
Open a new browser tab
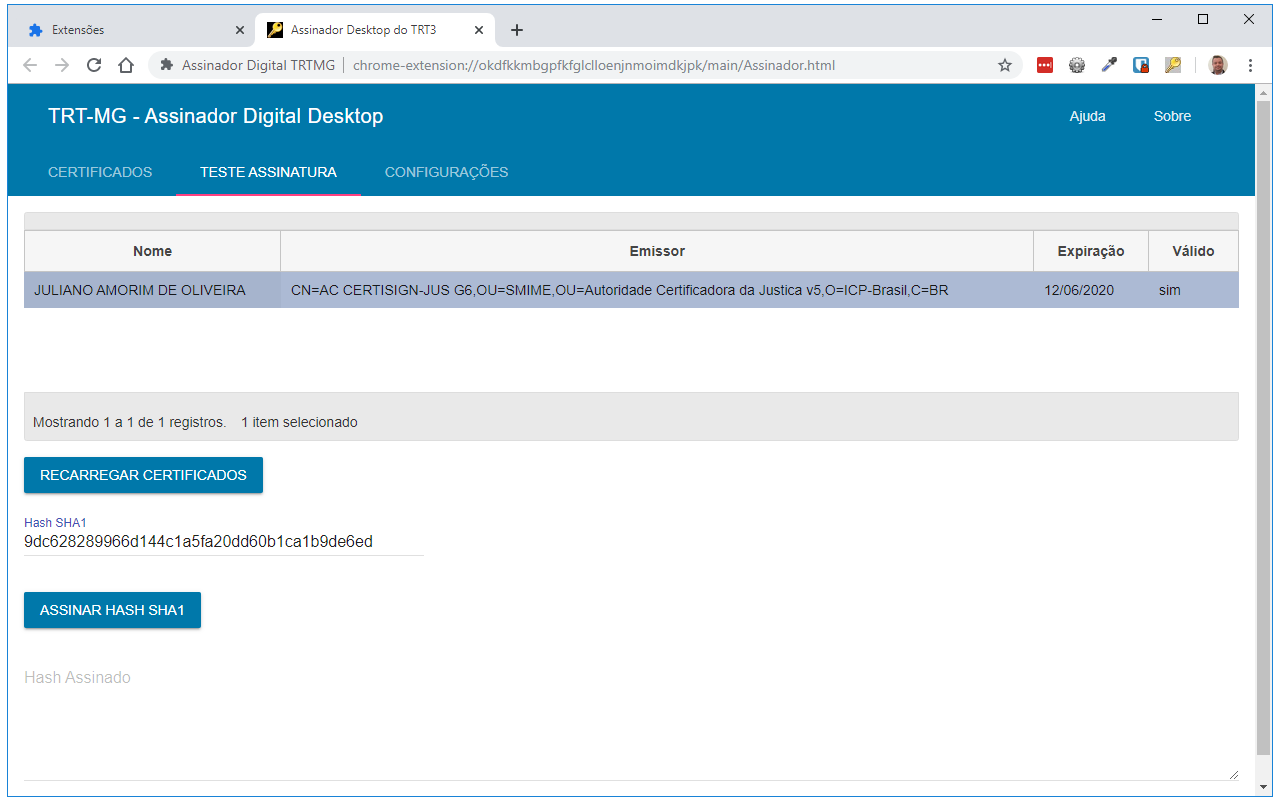[x=517, y=30]
